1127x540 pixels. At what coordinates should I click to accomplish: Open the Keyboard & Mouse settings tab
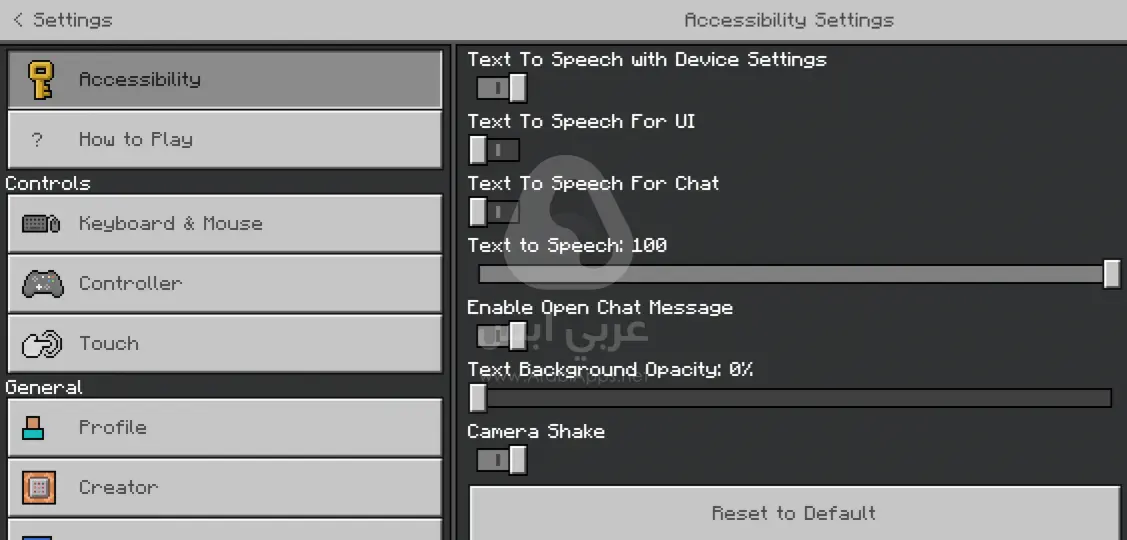(x=225, y=224)
